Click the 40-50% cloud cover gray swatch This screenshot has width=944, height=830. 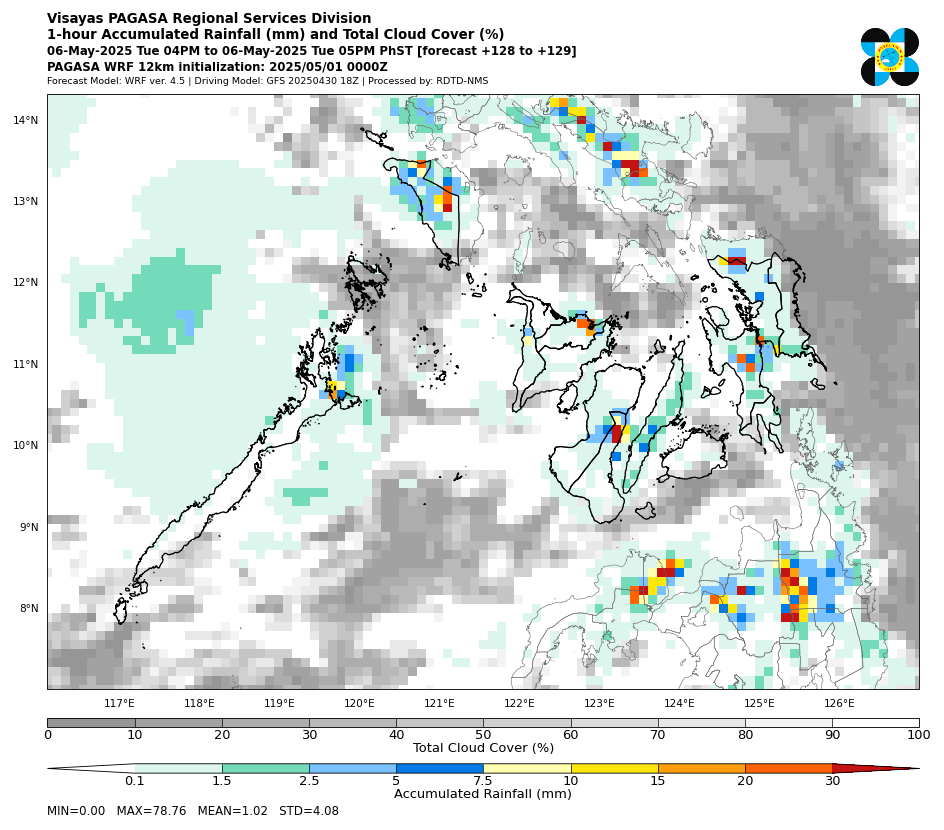pos(439,723)
